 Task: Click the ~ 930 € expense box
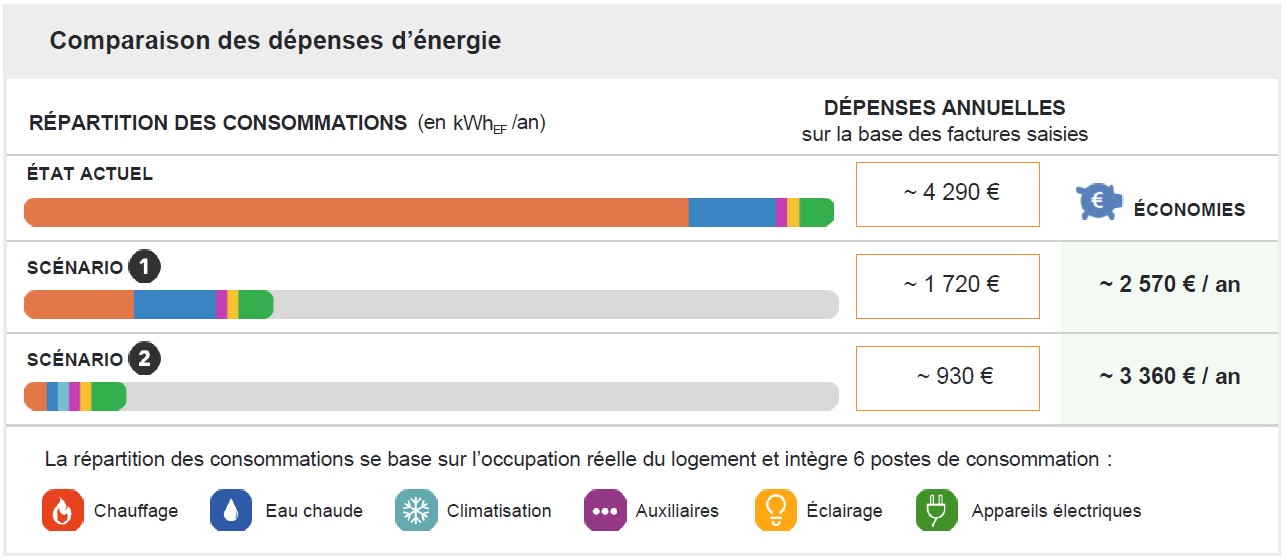948,377
